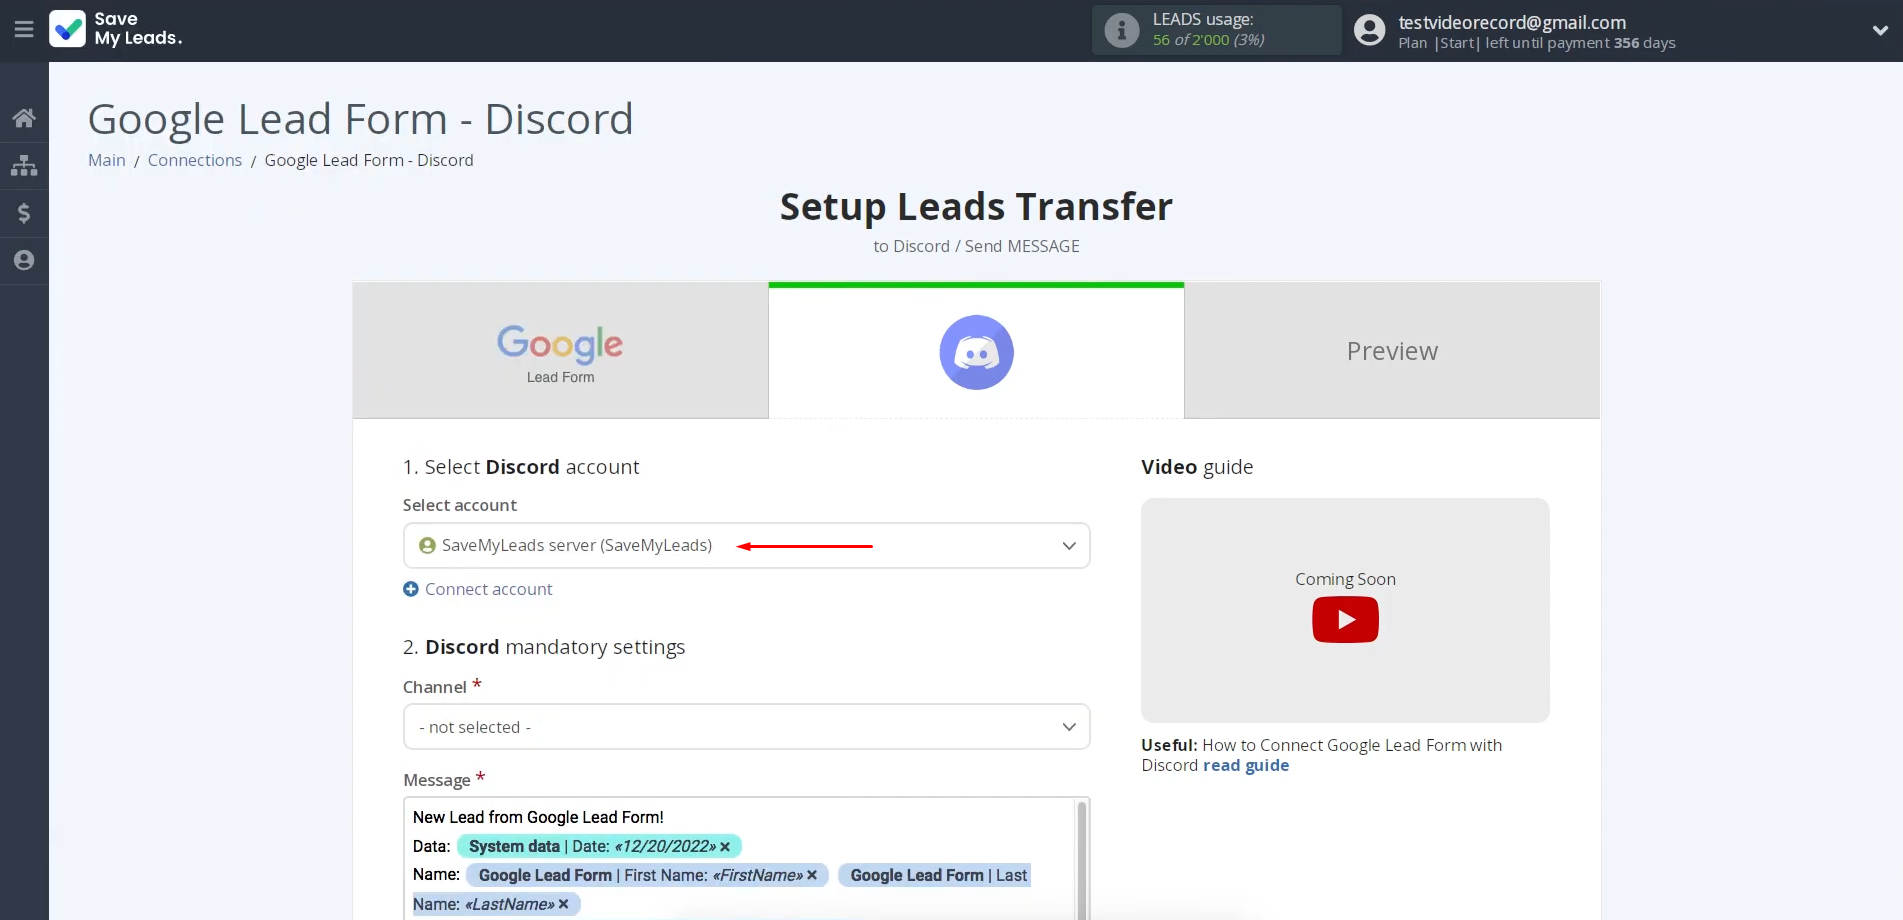Open the Select account dropdown

(x=746, y=545)
